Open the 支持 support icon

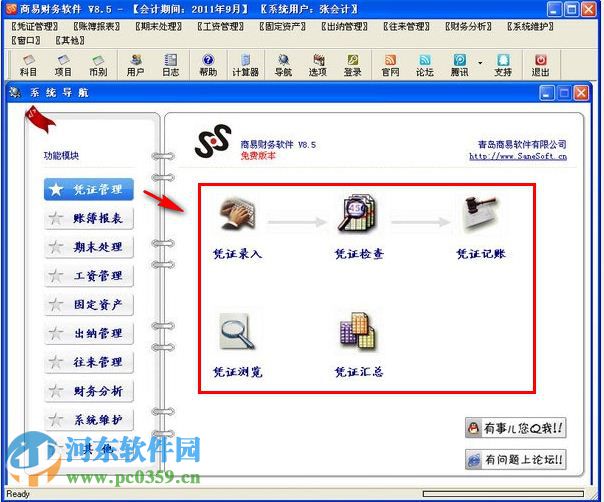pos(503,65)
